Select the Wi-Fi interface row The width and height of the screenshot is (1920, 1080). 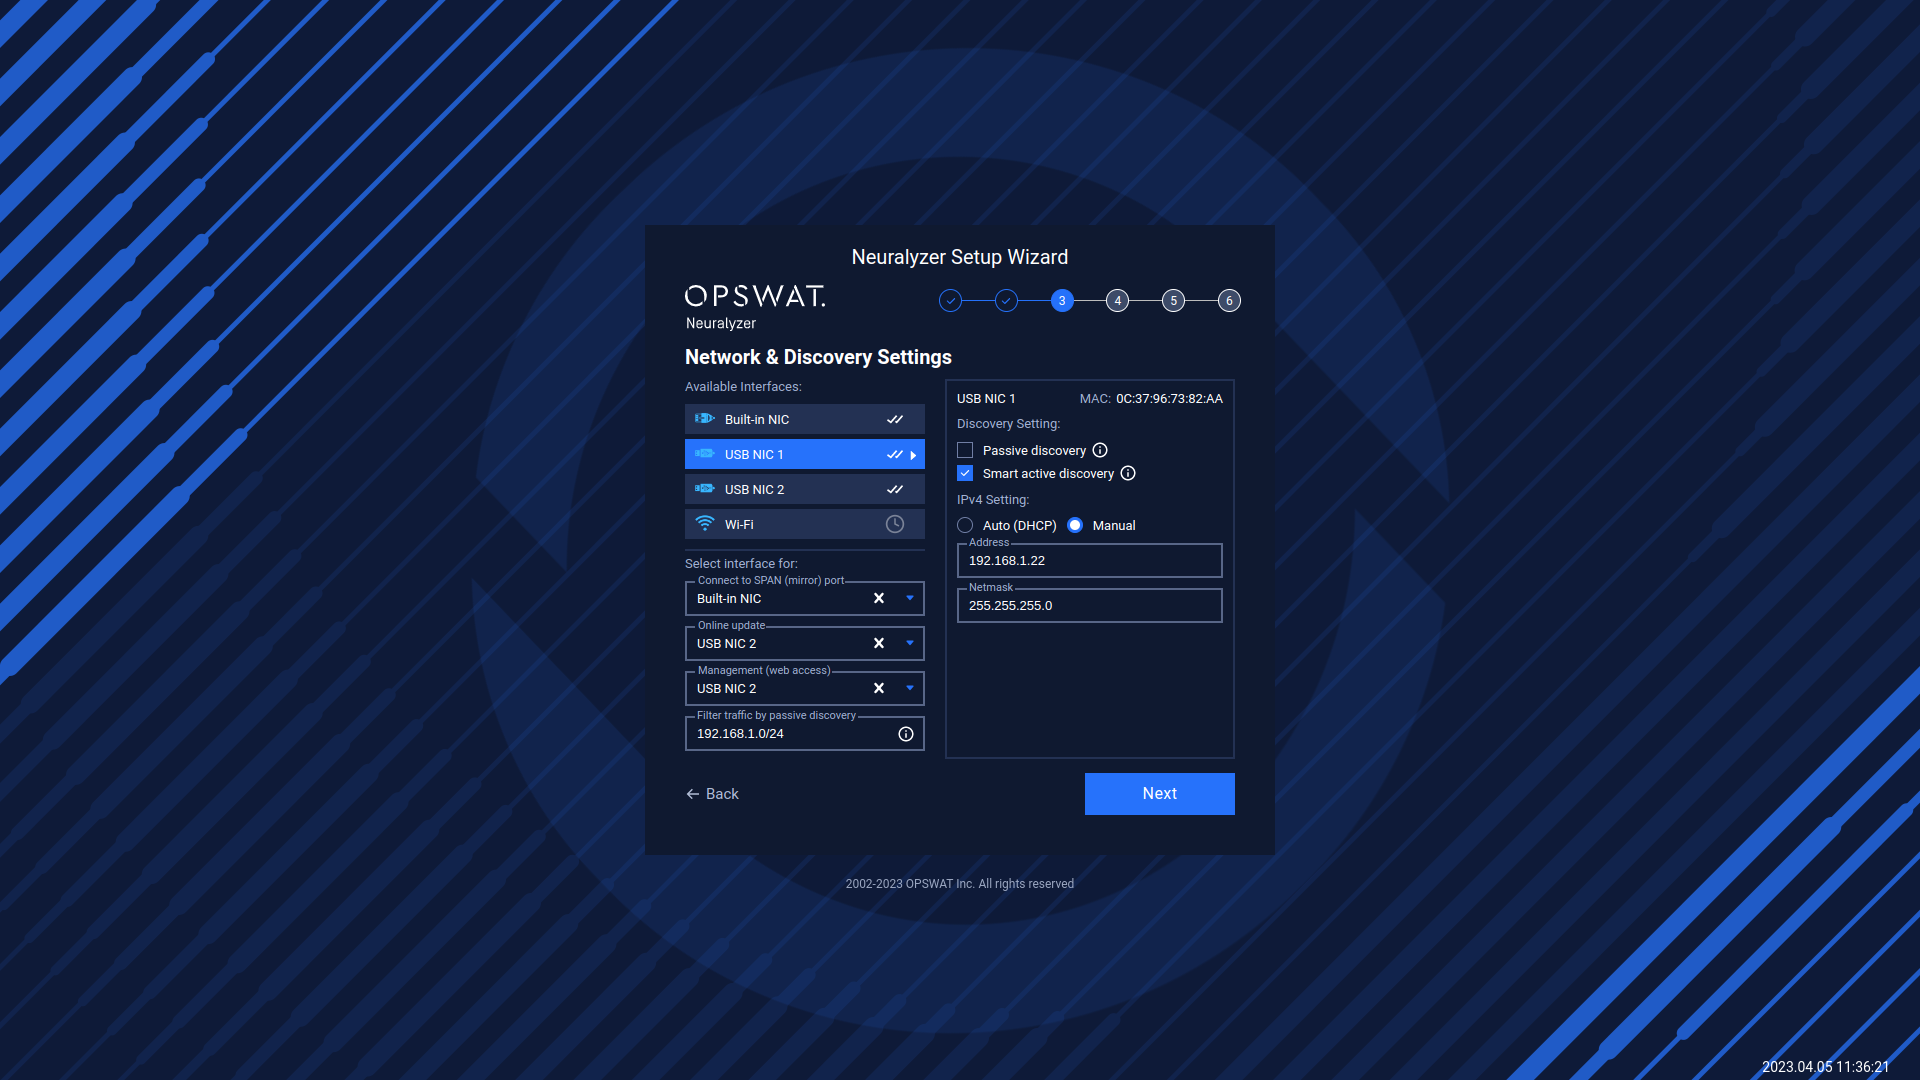coord(804,524)
